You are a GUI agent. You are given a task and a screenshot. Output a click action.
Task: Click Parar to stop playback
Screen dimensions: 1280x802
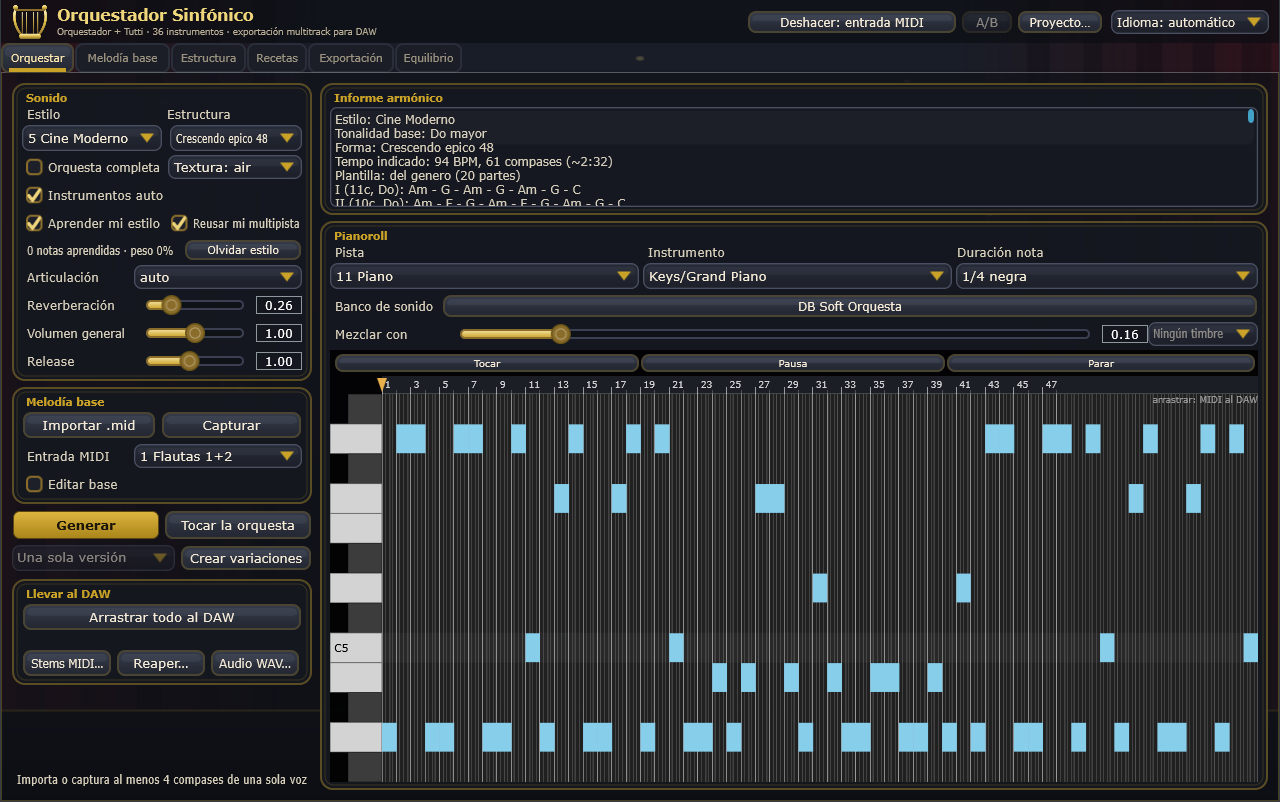1101,363
